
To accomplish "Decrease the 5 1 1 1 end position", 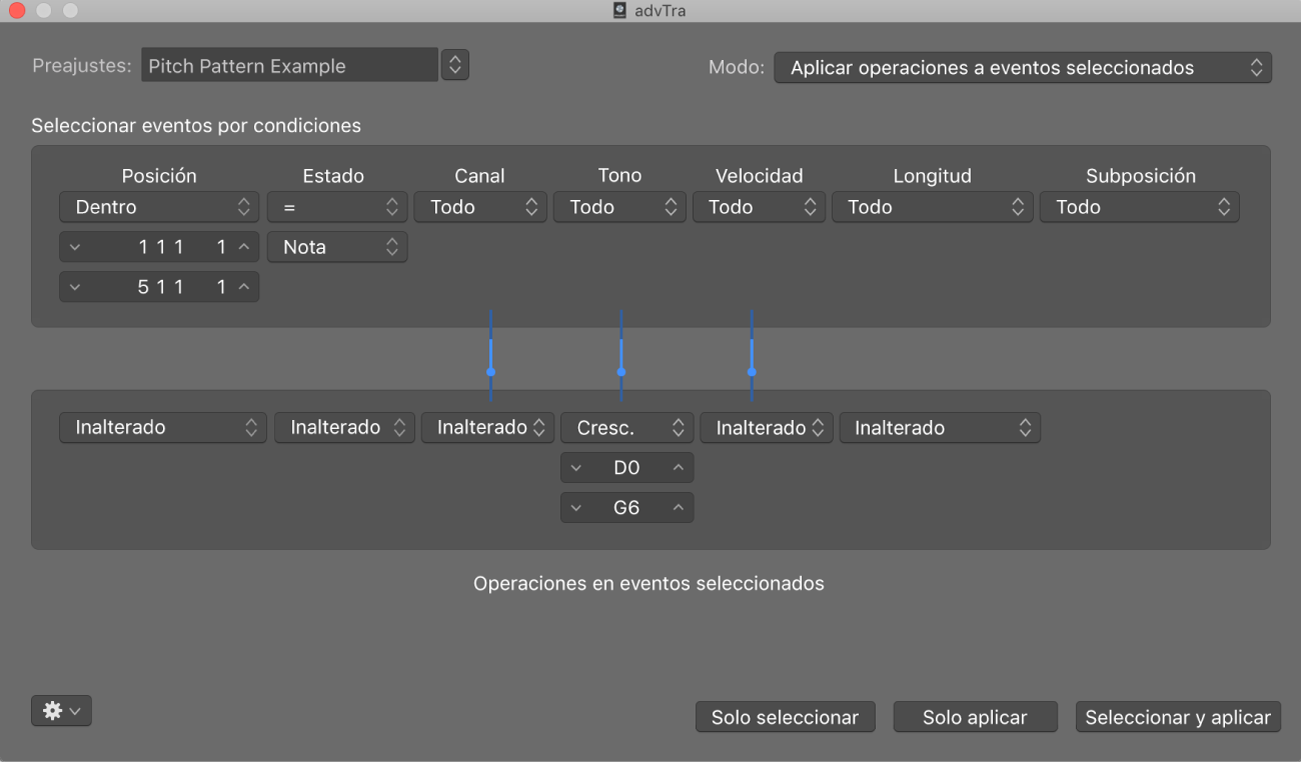I will coord(75,287).
